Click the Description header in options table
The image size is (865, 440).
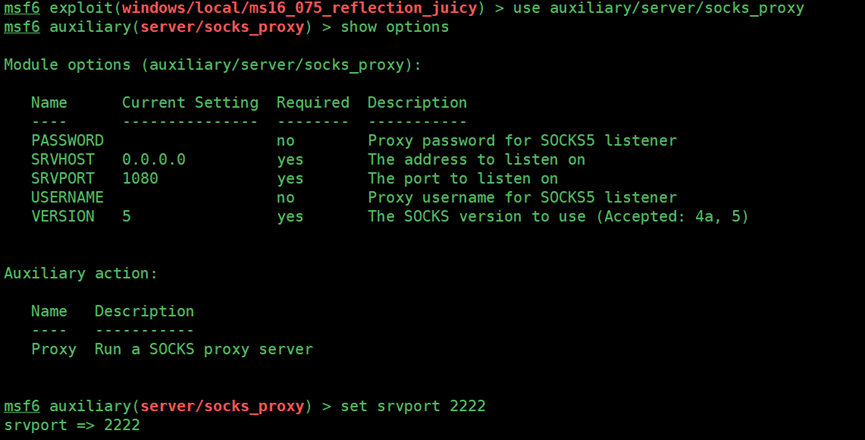[x=417, y=103]
